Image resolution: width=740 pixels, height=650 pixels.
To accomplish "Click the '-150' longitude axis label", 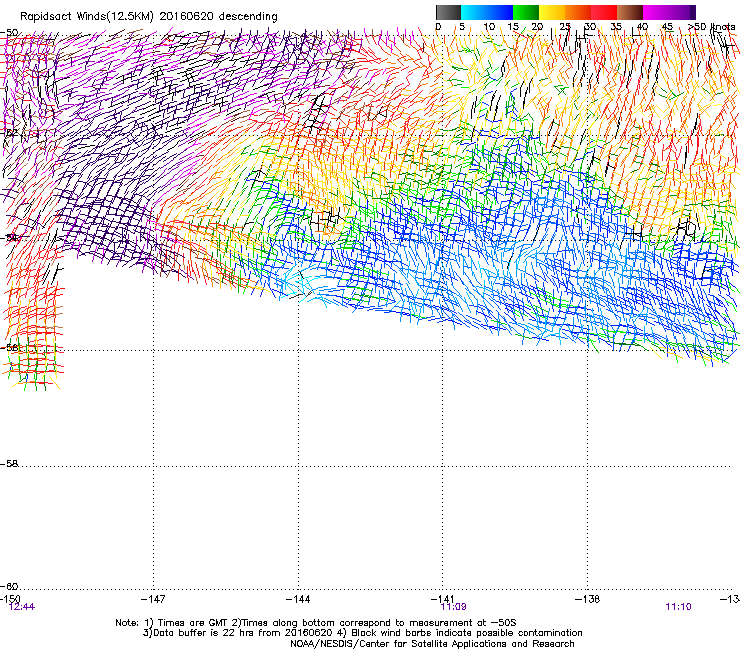I will click(10, 599).
